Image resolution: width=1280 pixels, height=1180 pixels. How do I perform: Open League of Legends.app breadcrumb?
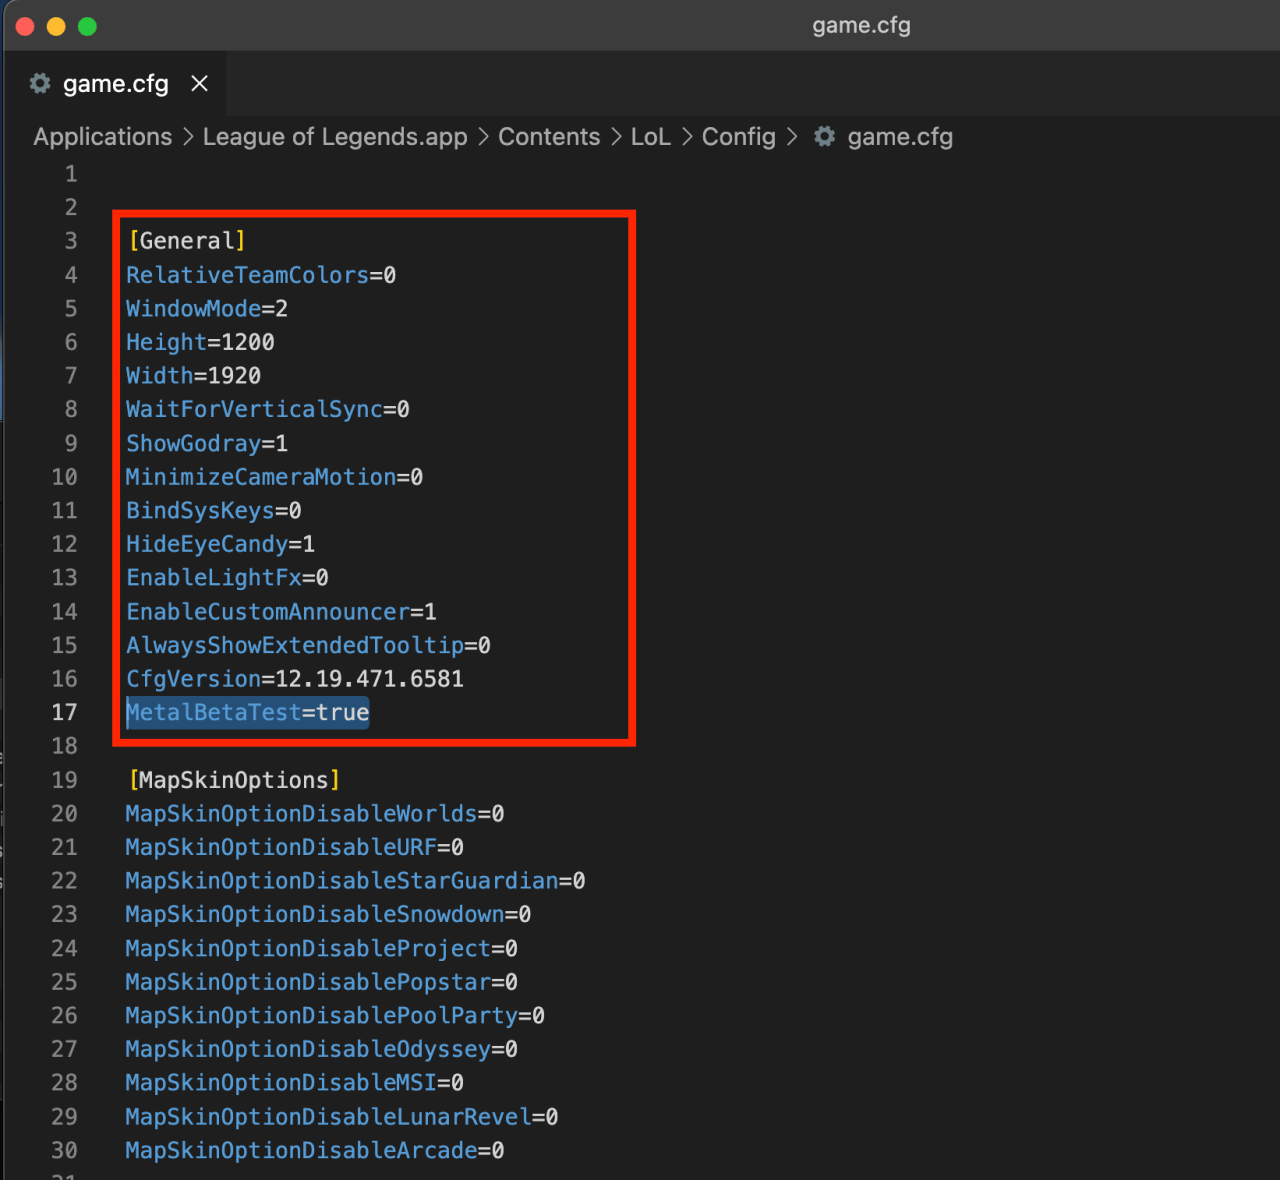pos(335,137)
